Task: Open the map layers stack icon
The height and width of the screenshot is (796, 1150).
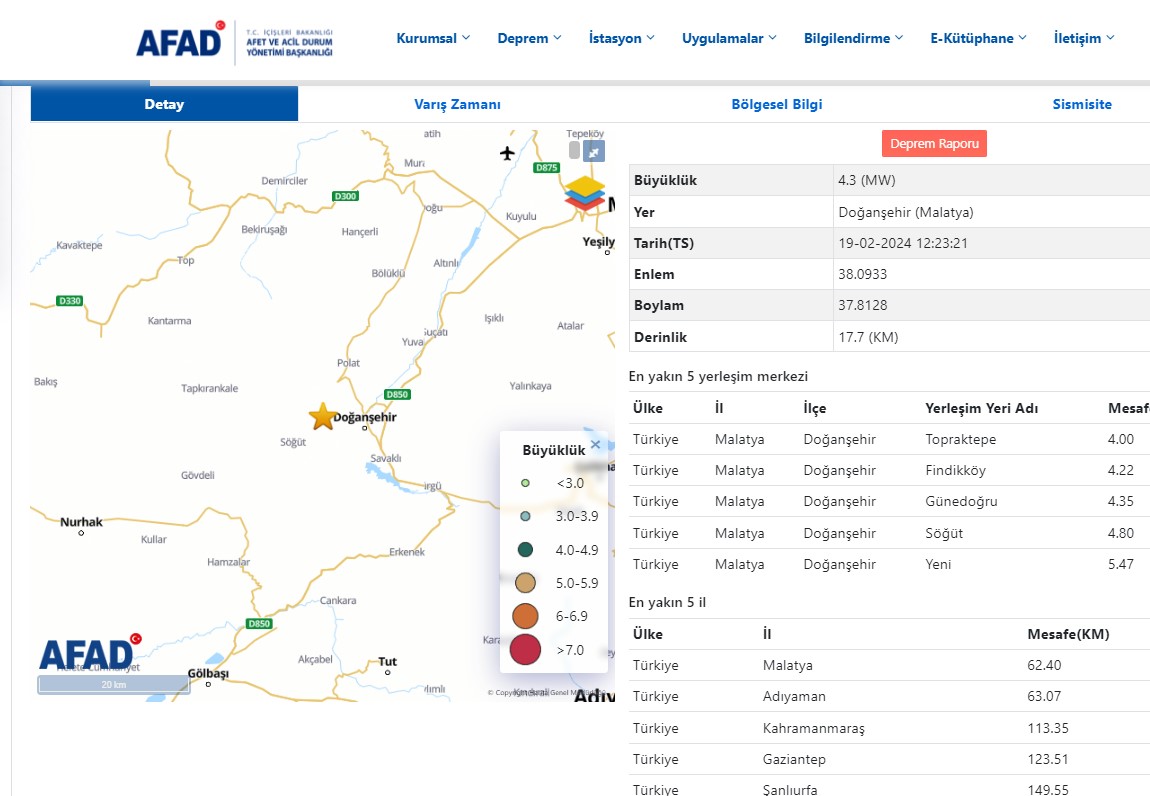Action: pyautogui.click(x=584, y=193)
